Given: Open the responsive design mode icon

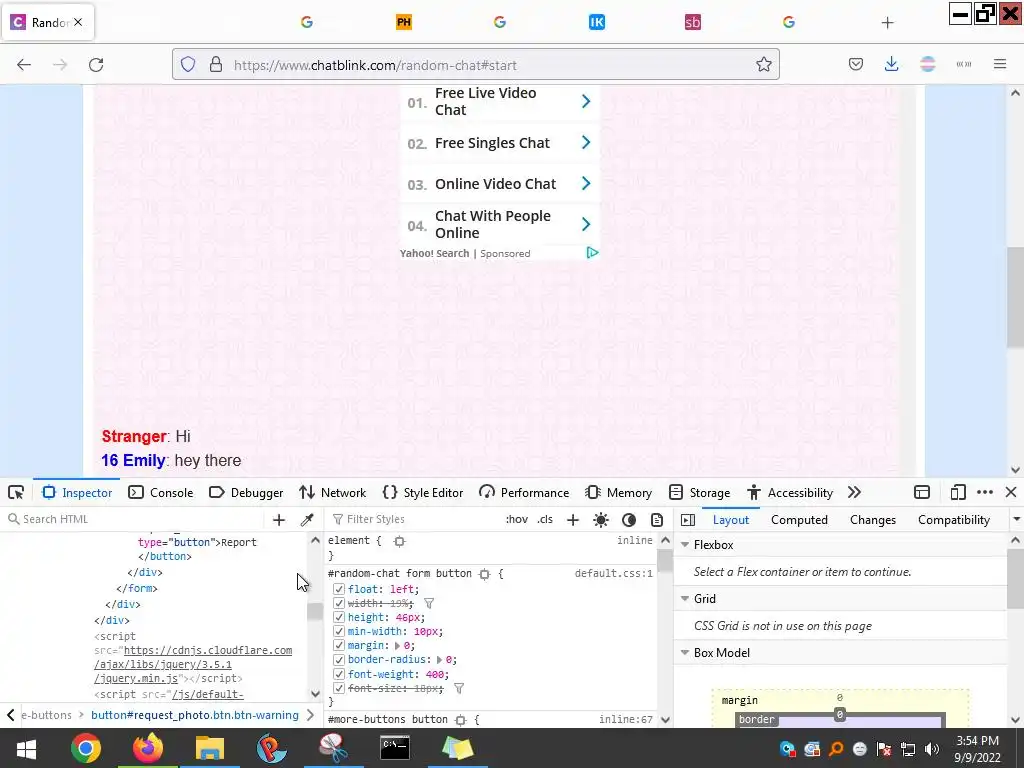Looking at the screenshot, I should pyautogui.click(x=957, y=492).
